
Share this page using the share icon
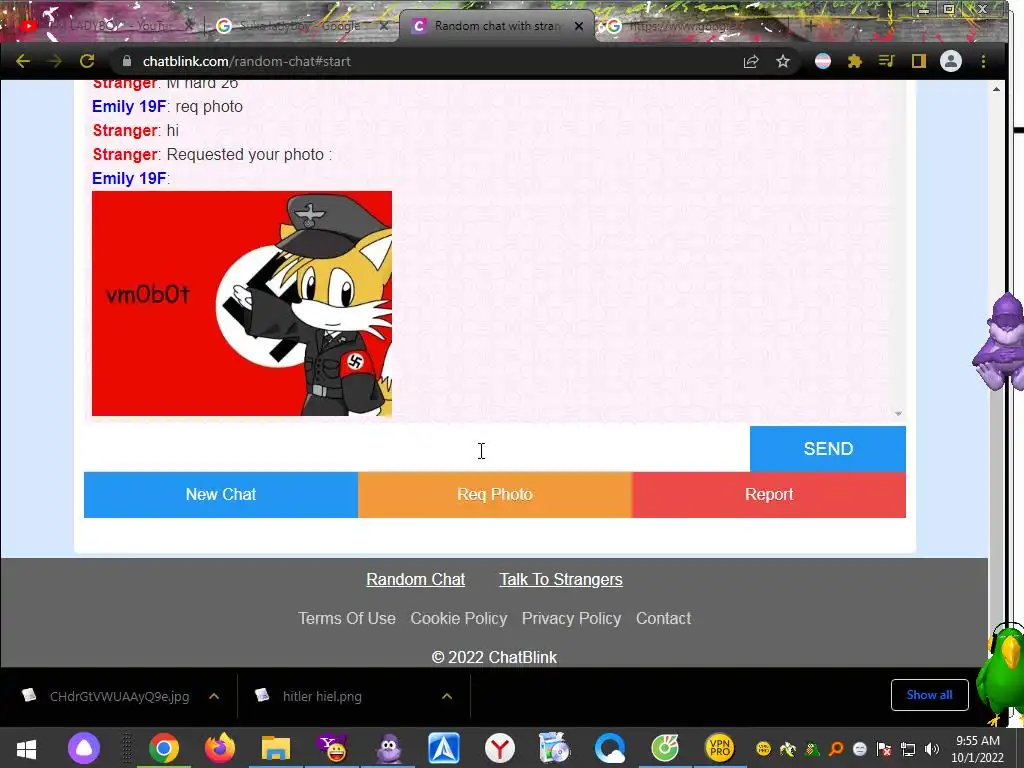751,61
